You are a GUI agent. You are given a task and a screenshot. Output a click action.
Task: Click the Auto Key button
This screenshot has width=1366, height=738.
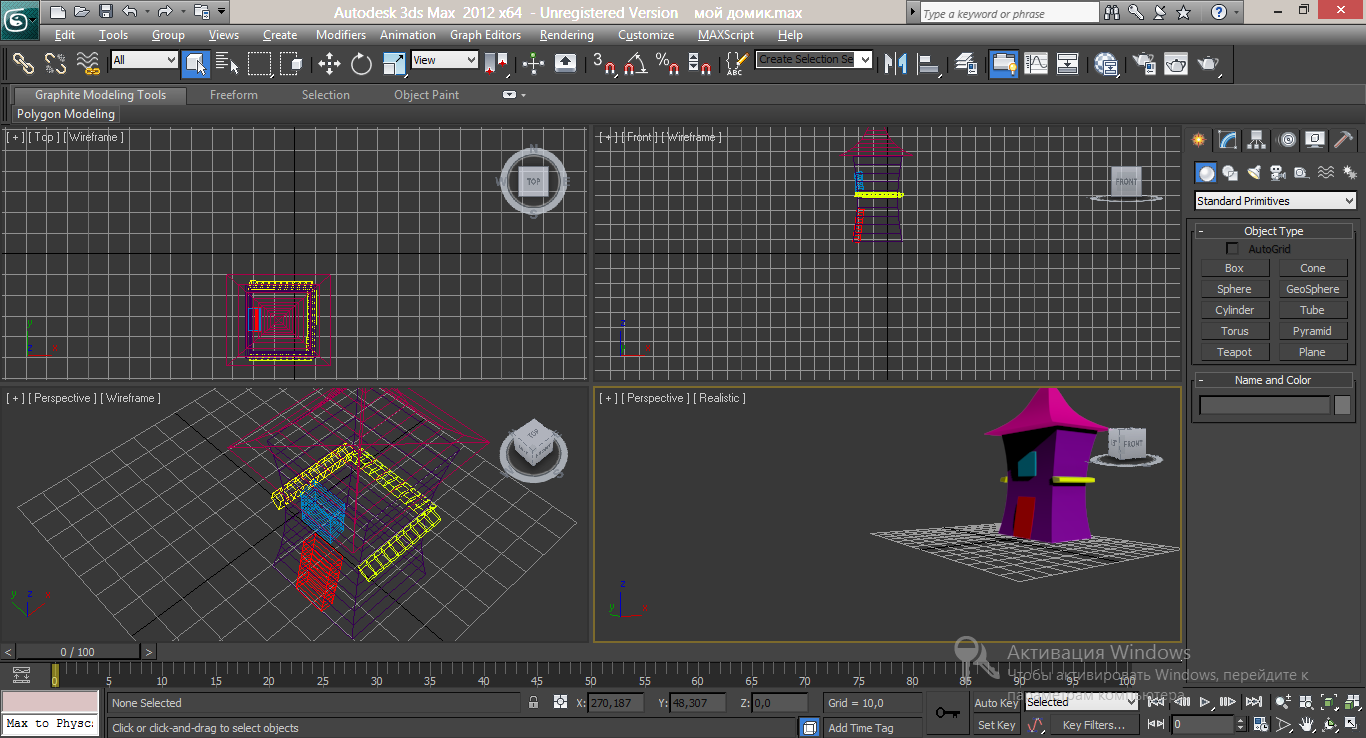[x=996, y=703]
